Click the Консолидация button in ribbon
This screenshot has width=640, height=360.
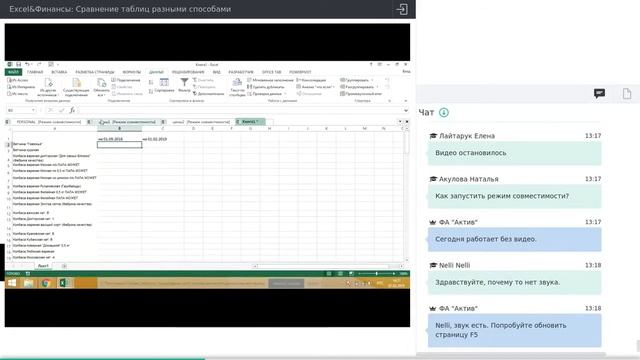coord(311,80)
